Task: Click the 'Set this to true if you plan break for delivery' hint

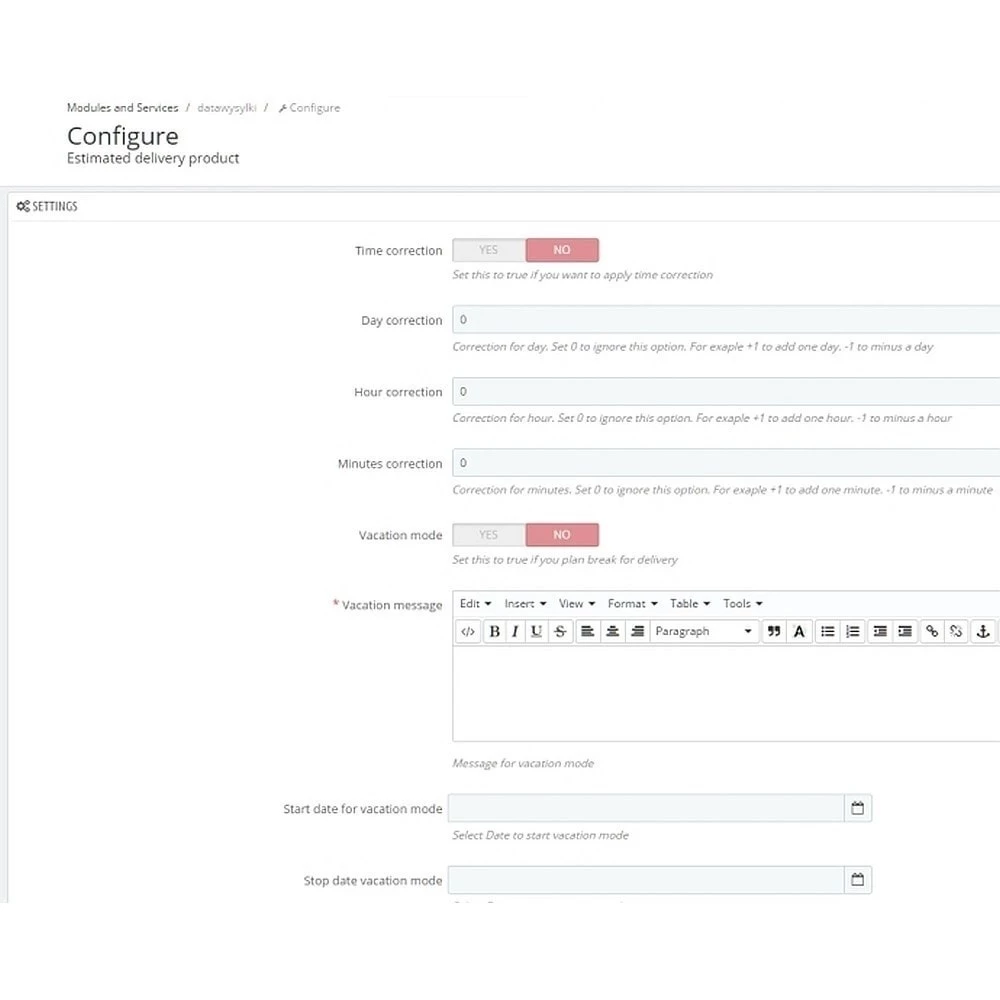Action: [564, 559]
